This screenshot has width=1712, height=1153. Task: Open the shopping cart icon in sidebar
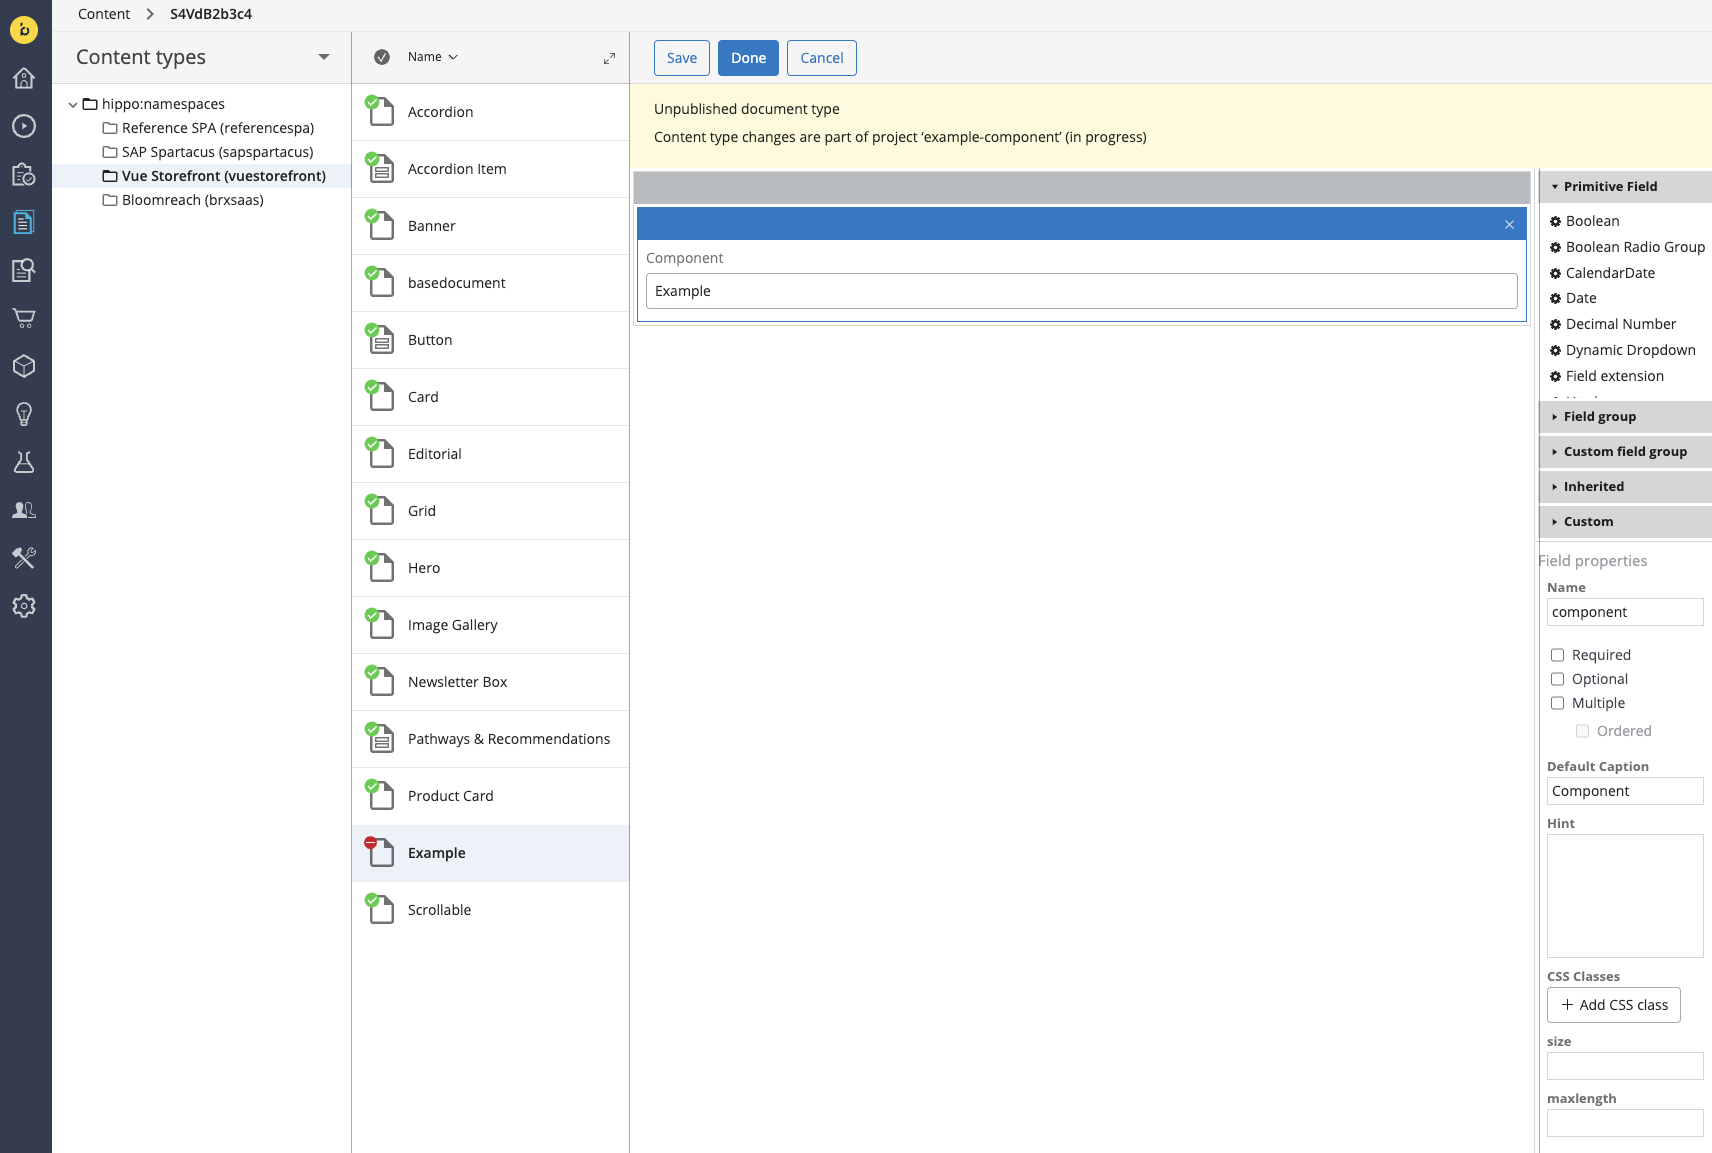point(24,318)
